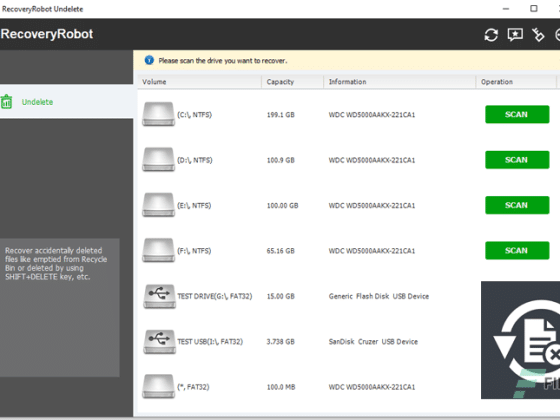Image resolution: width=560 pixels, height=420 pixels.
Task: Sort by the Volume column header
Action: 199,82
